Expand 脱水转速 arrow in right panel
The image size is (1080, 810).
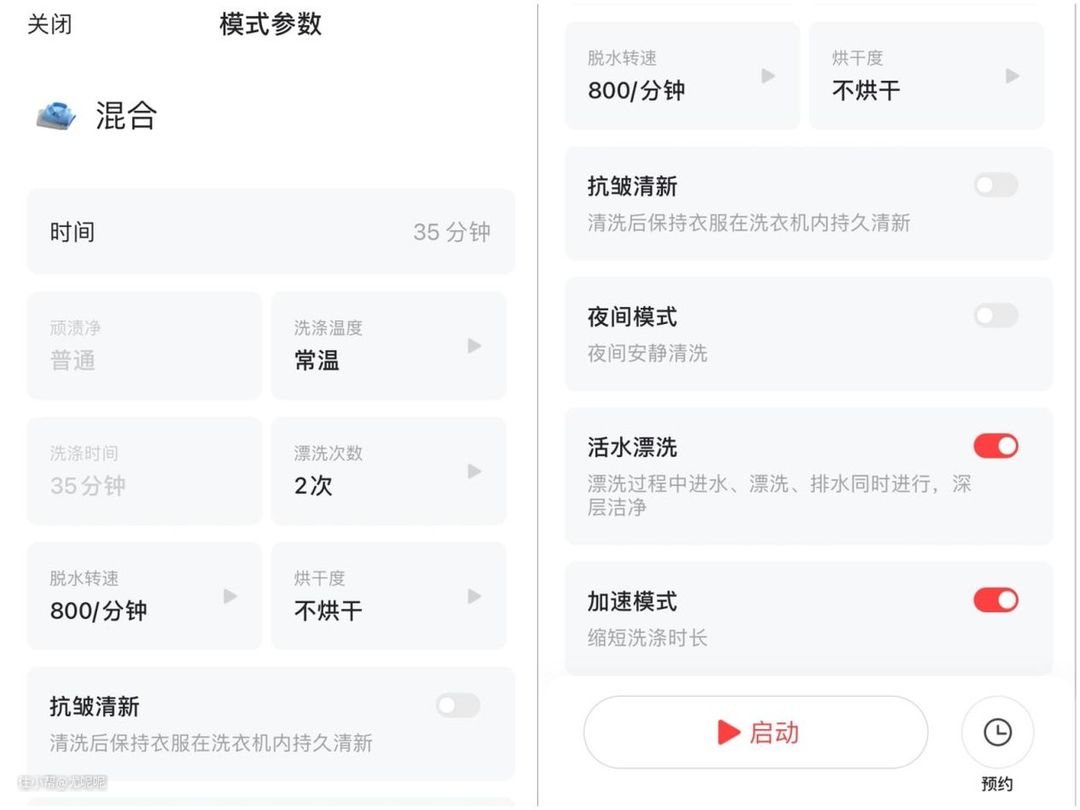click(768, 76)
